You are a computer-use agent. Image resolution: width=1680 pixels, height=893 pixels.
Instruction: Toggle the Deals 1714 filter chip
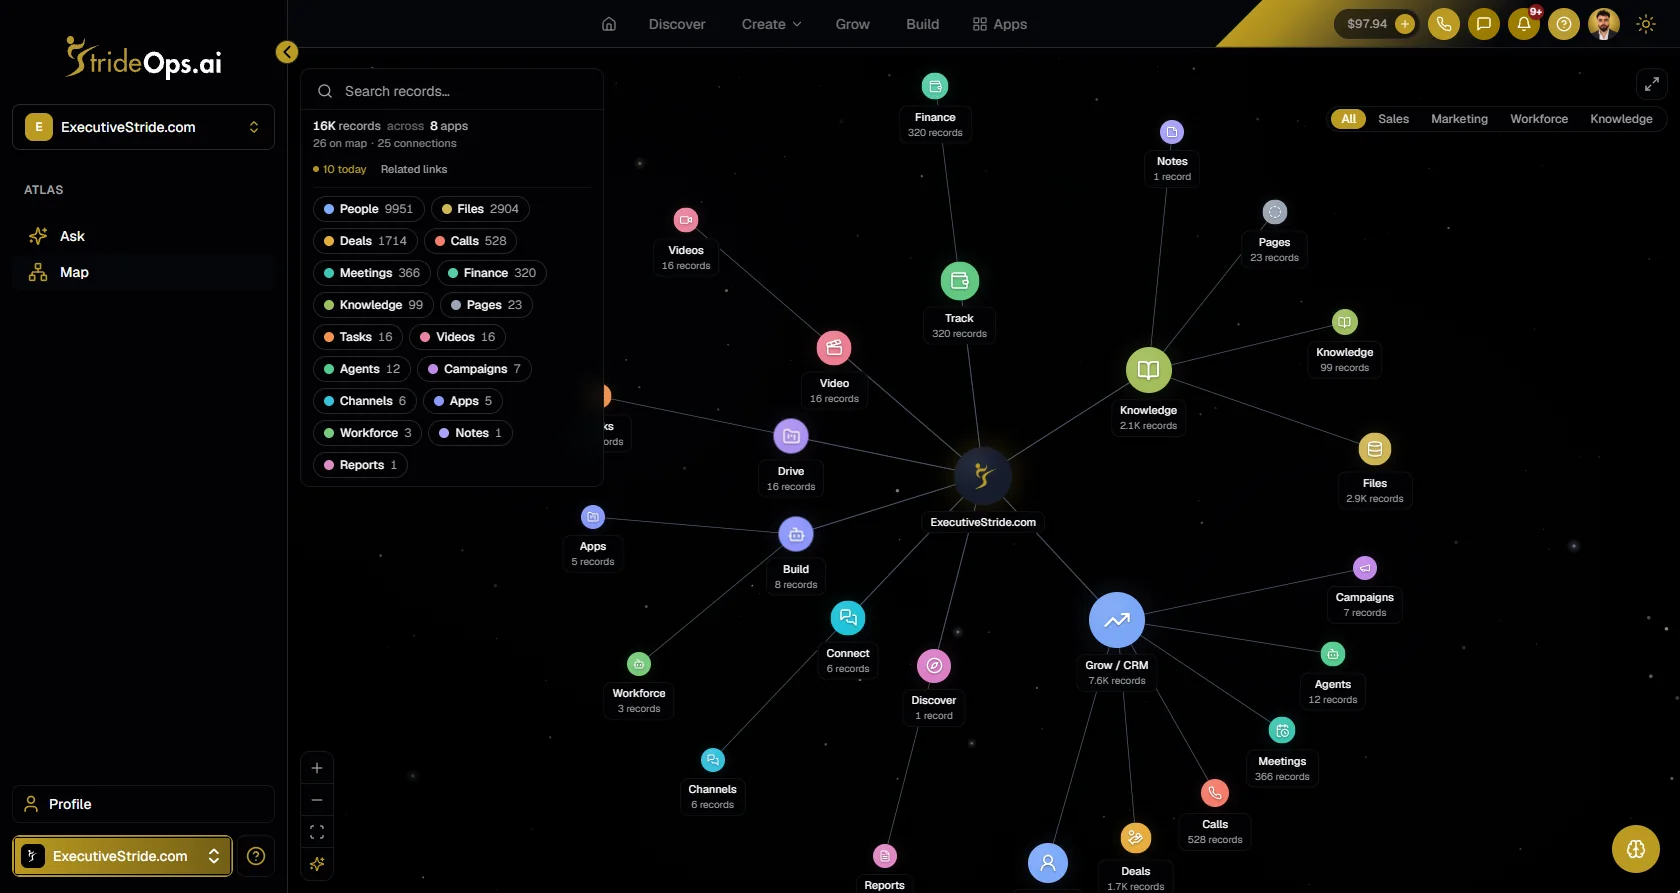[365, 241]
